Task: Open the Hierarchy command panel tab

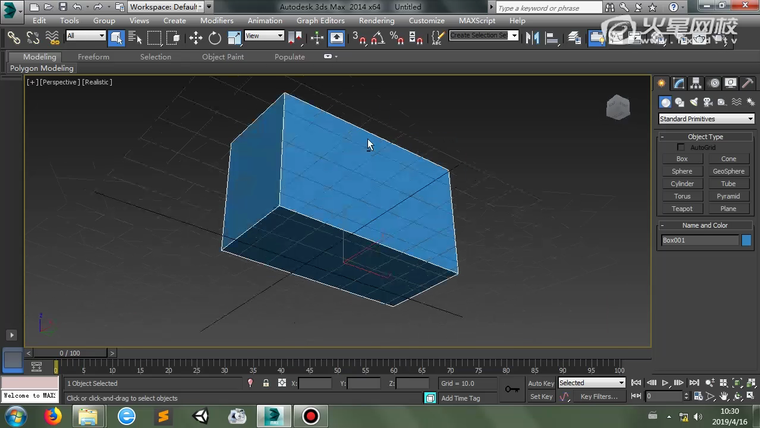Action: (x=696, y=83)
